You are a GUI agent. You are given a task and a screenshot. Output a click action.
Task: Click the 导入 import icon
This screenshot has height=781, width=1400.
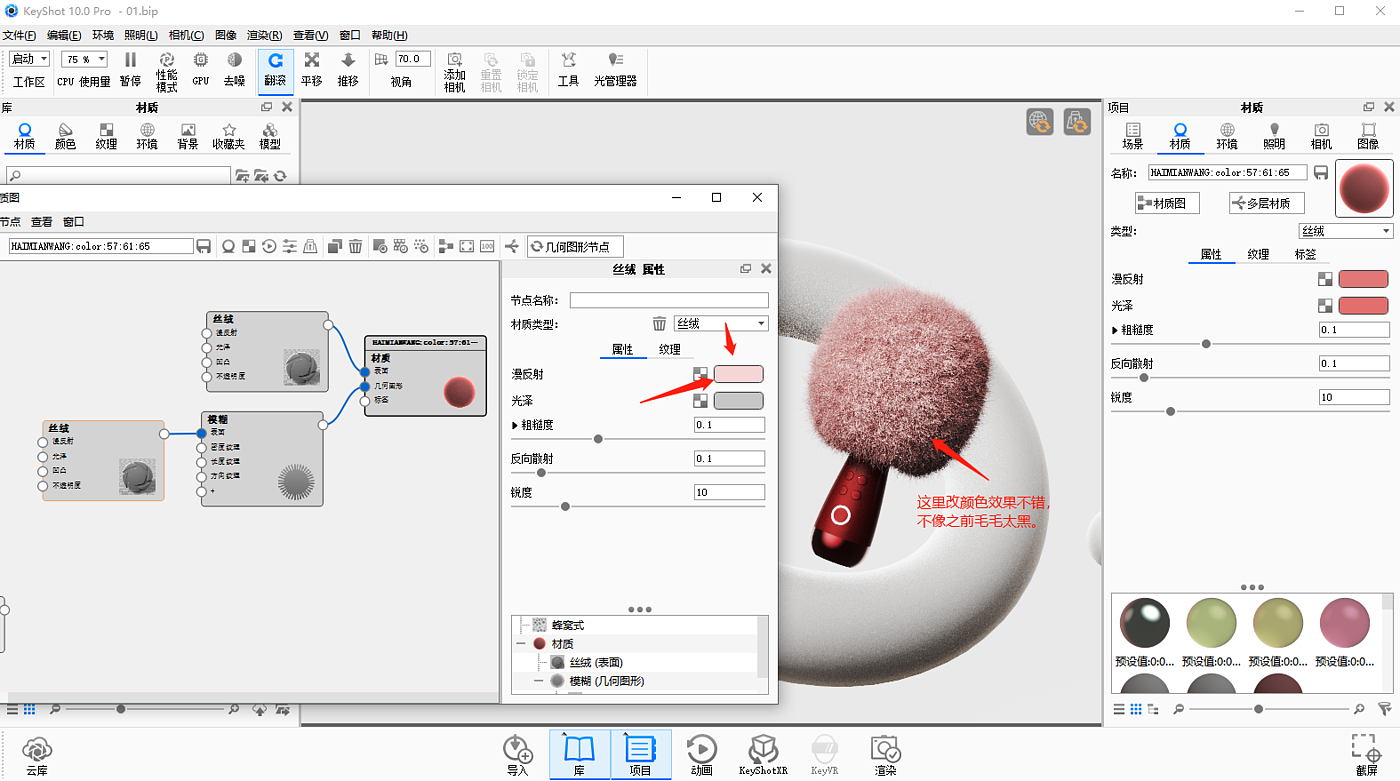pyautogui.click(x=517, y=755)
